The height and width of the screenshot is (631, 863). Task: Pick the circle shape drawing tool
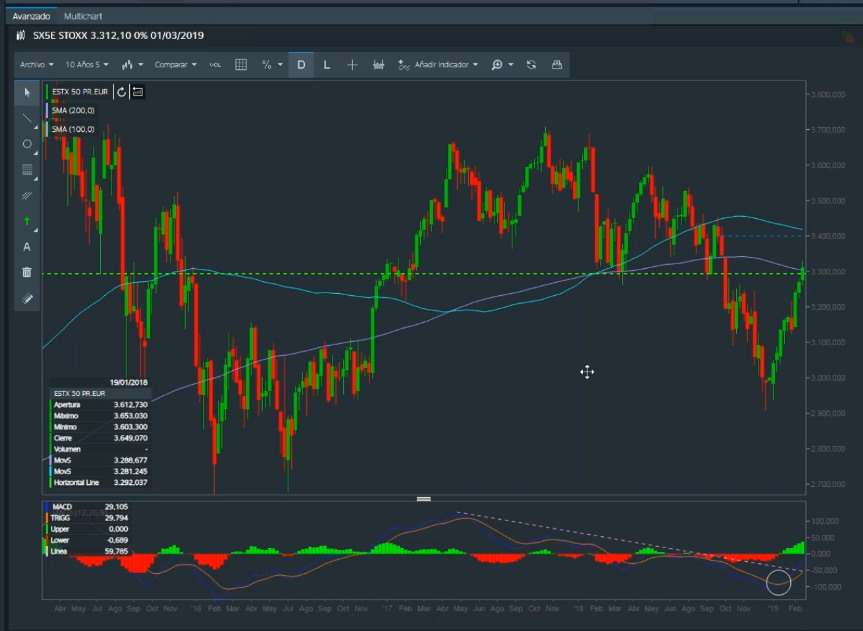[x=27, y=144]
